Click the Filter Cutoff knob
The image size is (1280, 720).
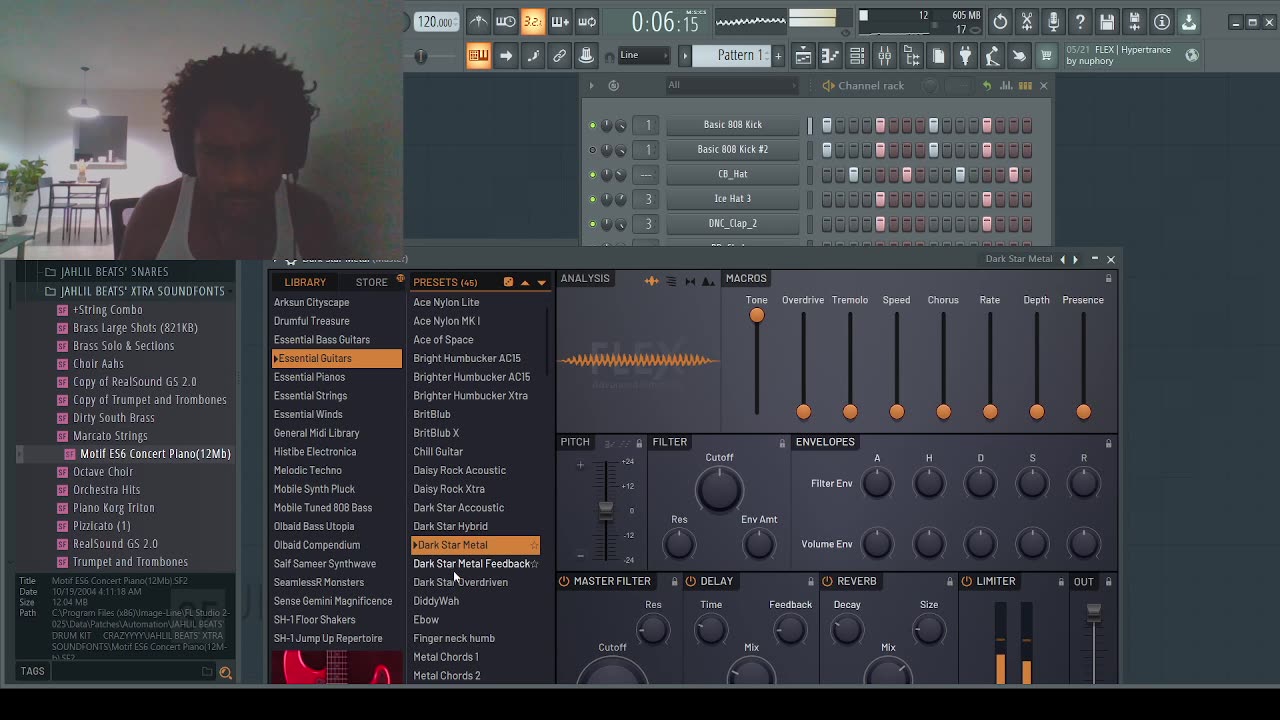(719, 490)
